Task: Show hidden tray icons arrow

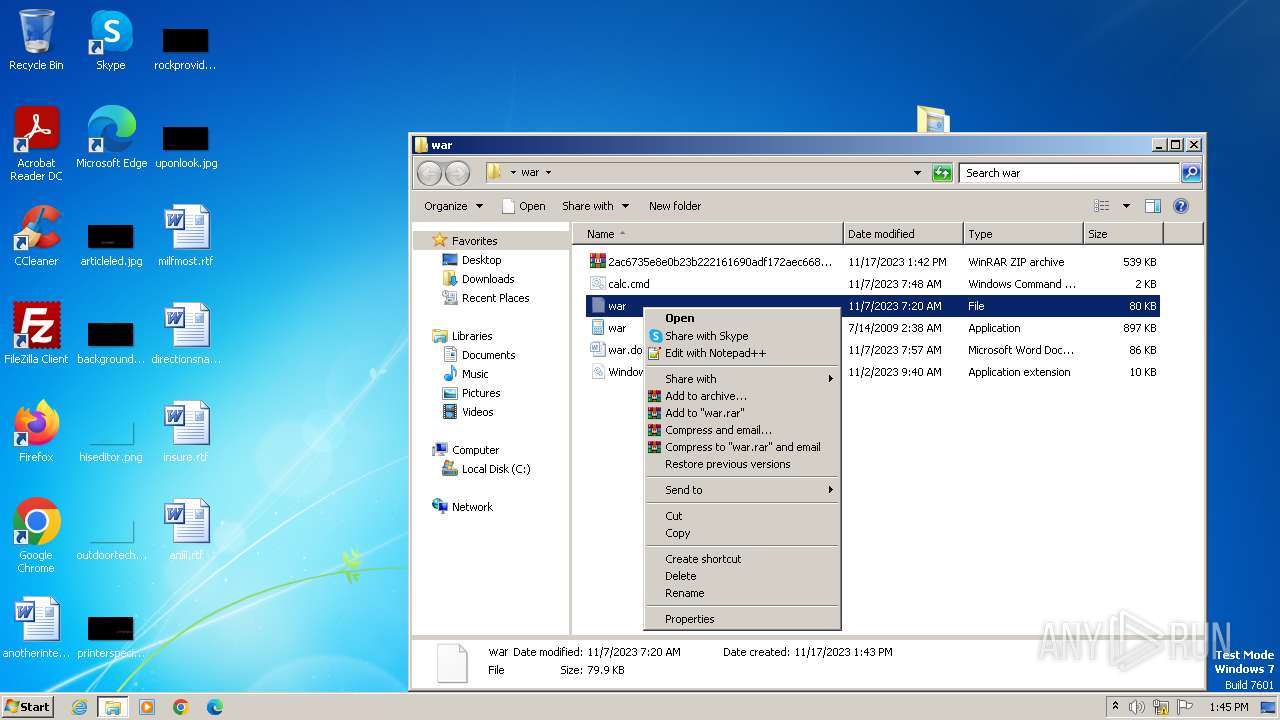Action: point(1116,707)
